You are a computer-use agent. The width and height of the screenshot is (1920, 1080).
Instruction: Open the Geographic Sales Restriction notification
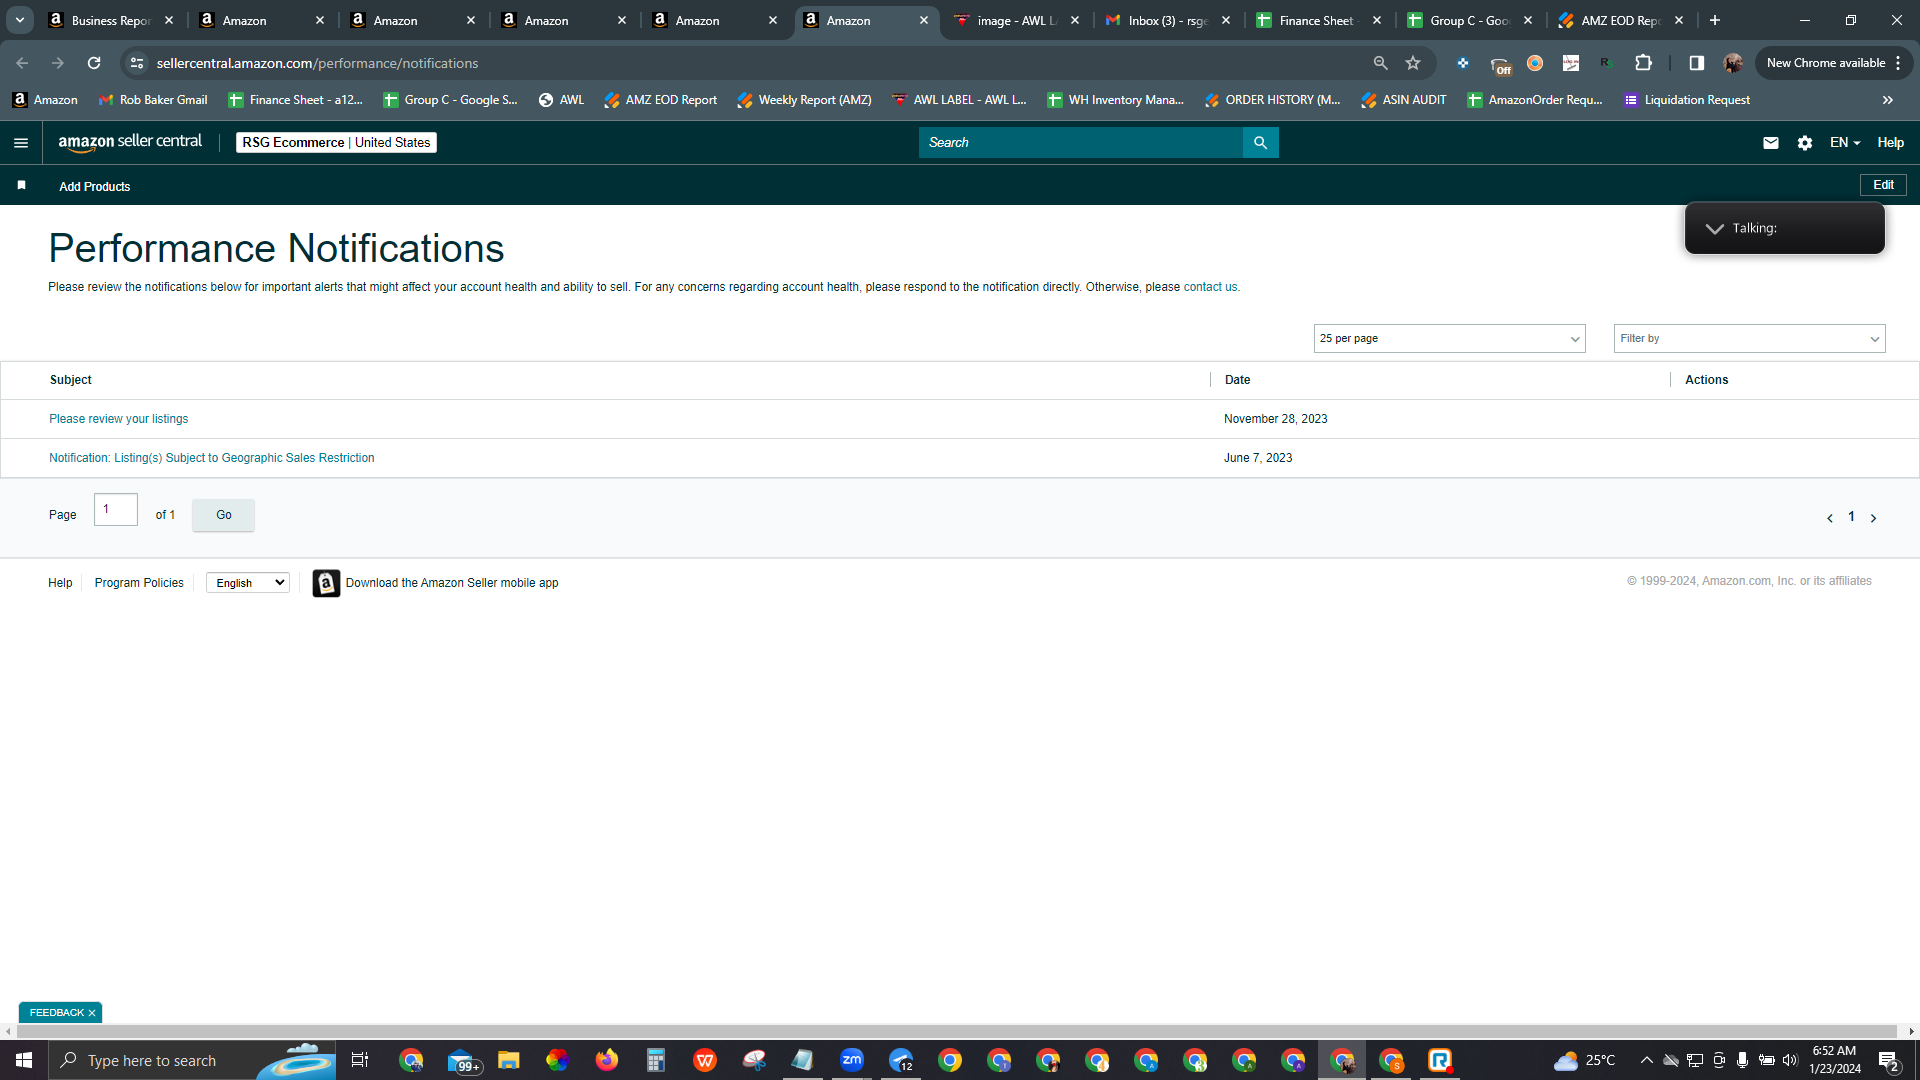tap(211, 458)
